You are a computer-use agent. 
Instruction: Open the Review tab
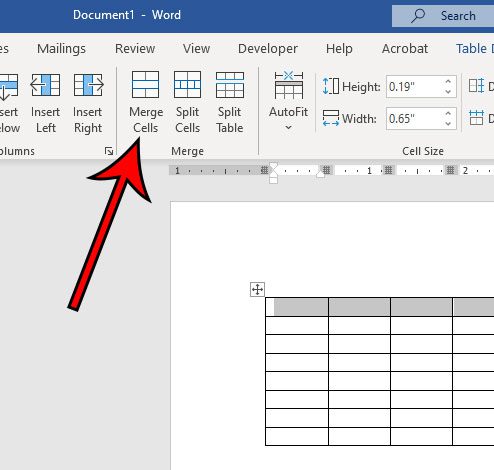tap(135, 49)
